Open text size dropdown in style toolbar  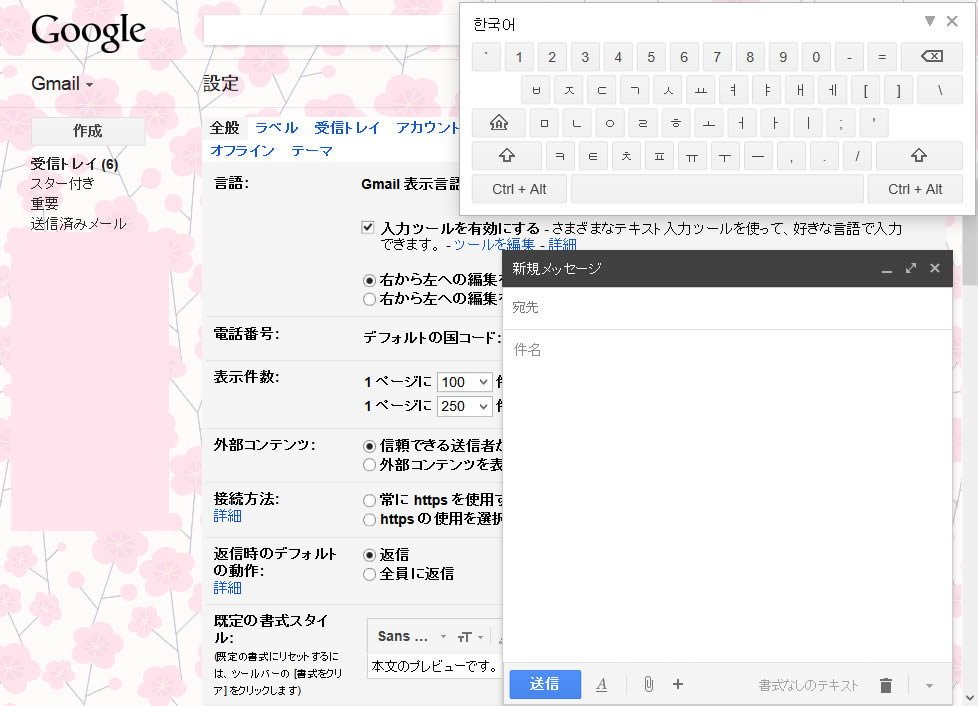point(470,637)
